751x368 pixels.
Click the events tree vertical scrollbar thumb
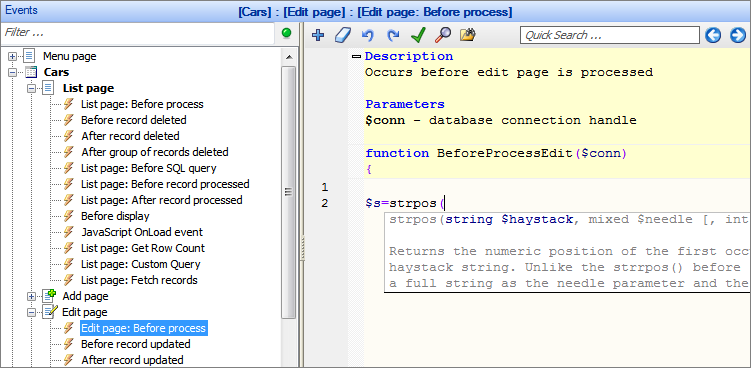[288, 192]
